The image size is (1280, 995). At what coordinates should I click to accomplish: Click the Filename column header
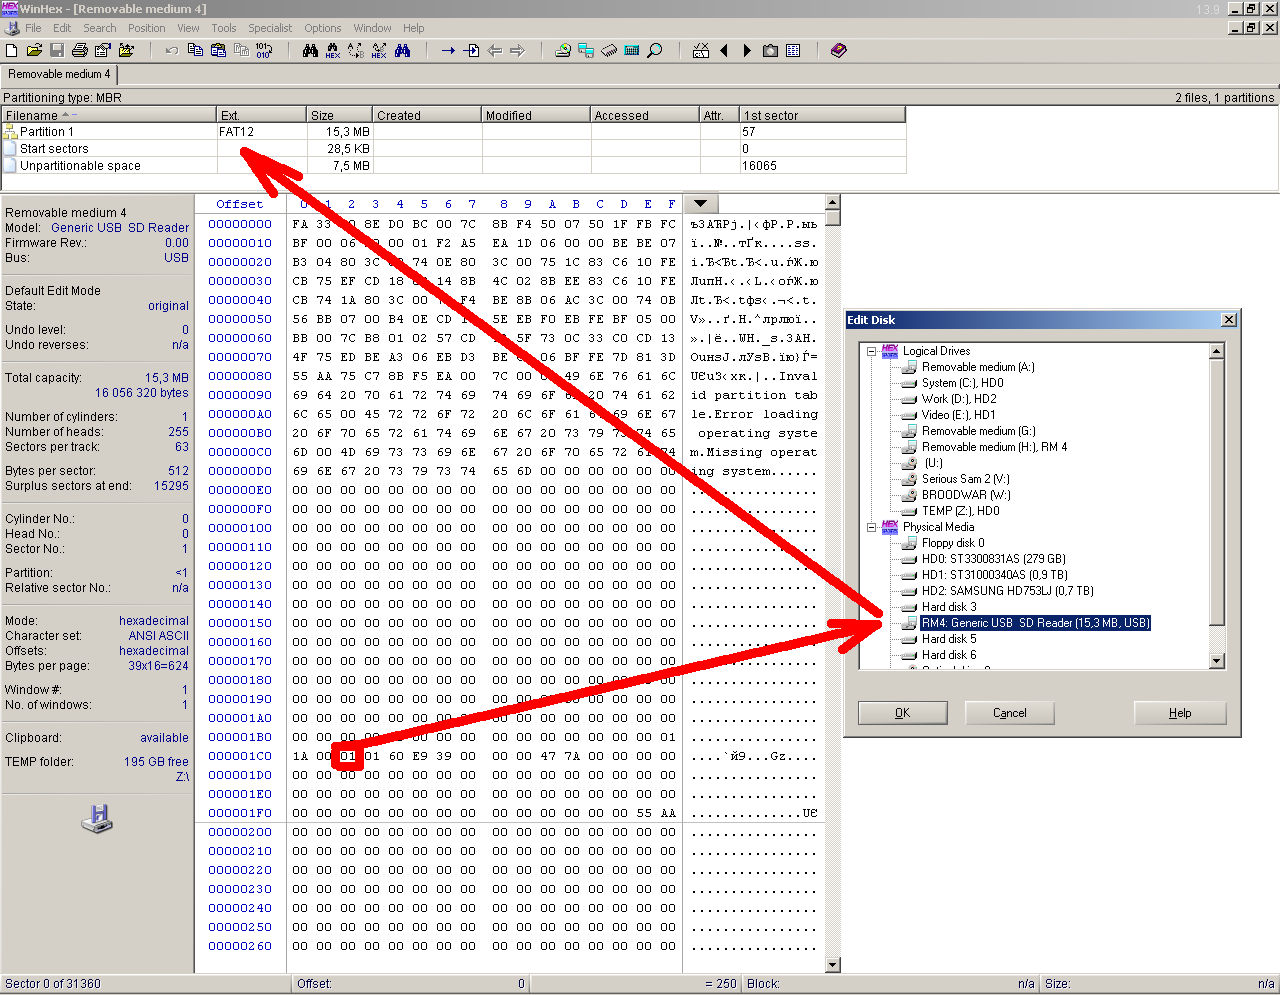pos(109,115)
